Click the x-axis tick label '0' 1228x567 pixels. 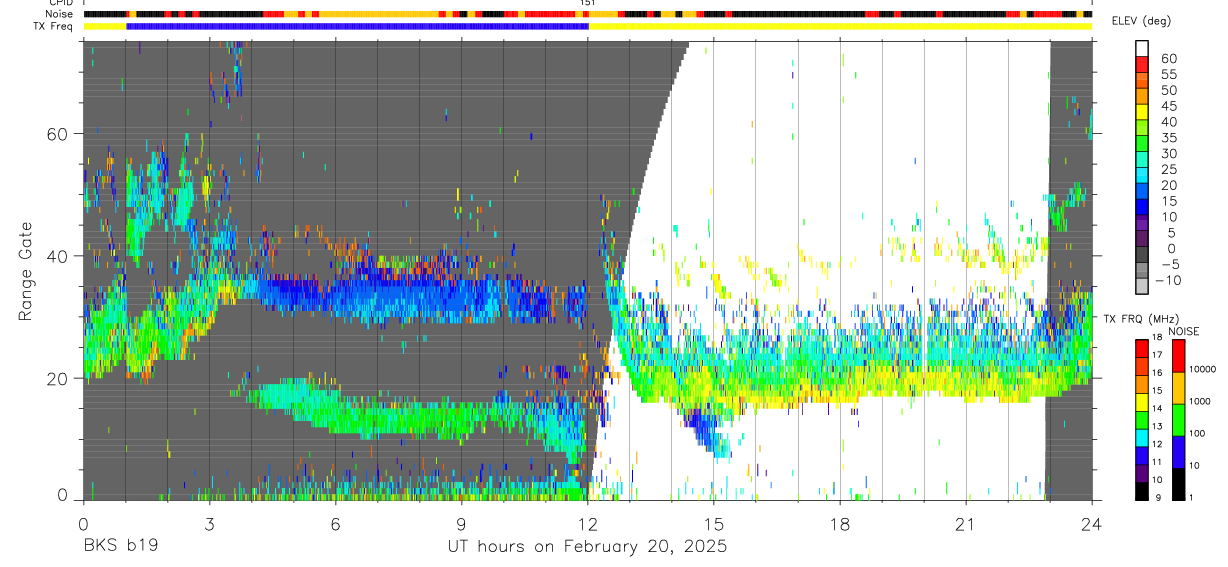pos(82,524)
